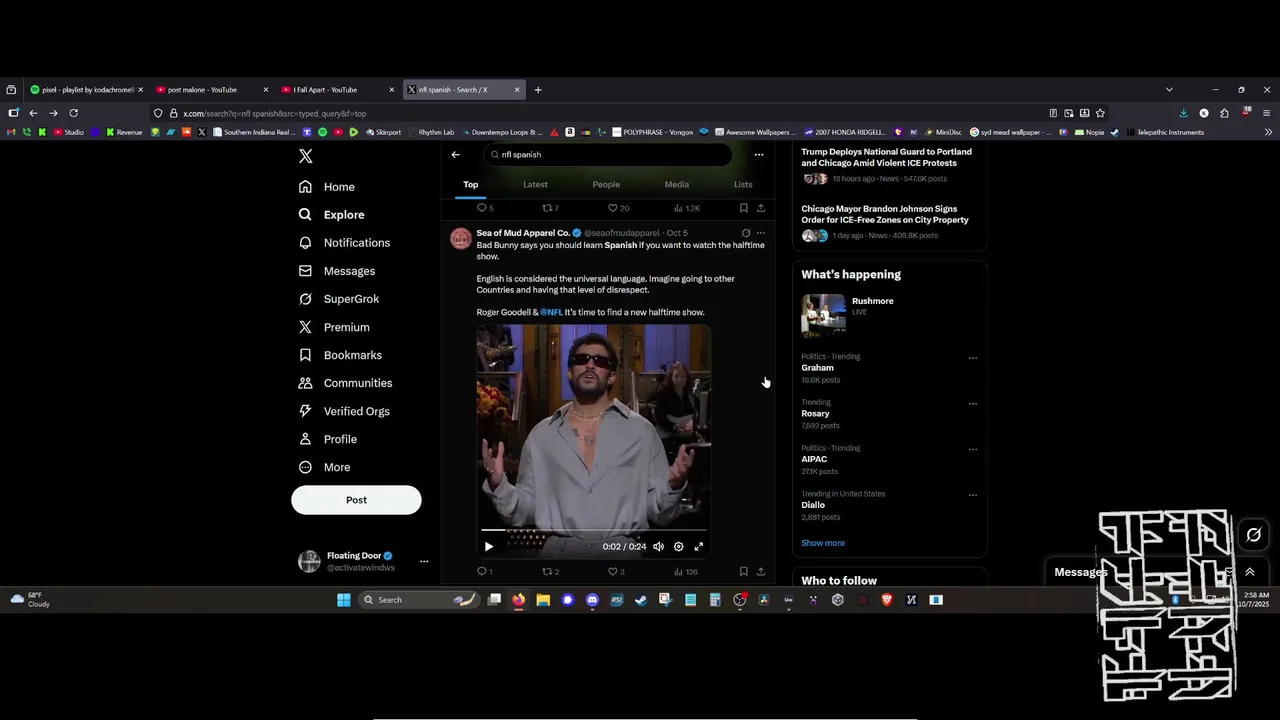This screenshot has width=1280, height=720.
Task: Open Verified Orgs in sidebar
Action: point(344,411)
